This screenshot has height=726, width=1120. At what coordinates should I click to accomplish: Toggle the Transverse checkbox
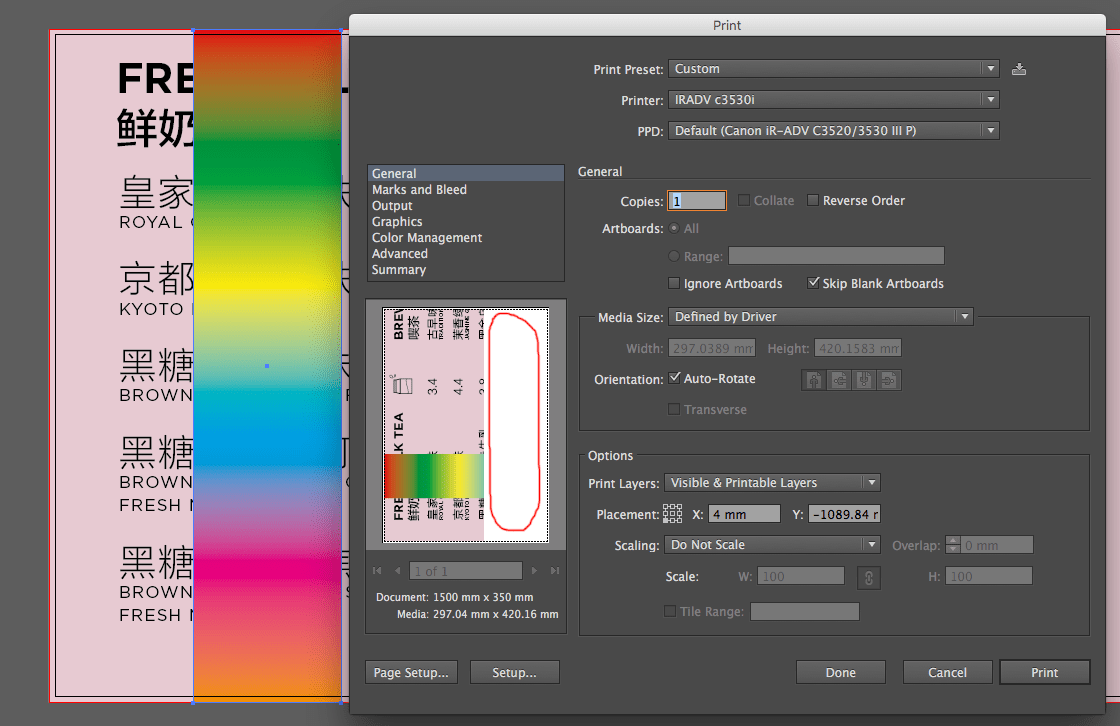(x=674, y=409)
